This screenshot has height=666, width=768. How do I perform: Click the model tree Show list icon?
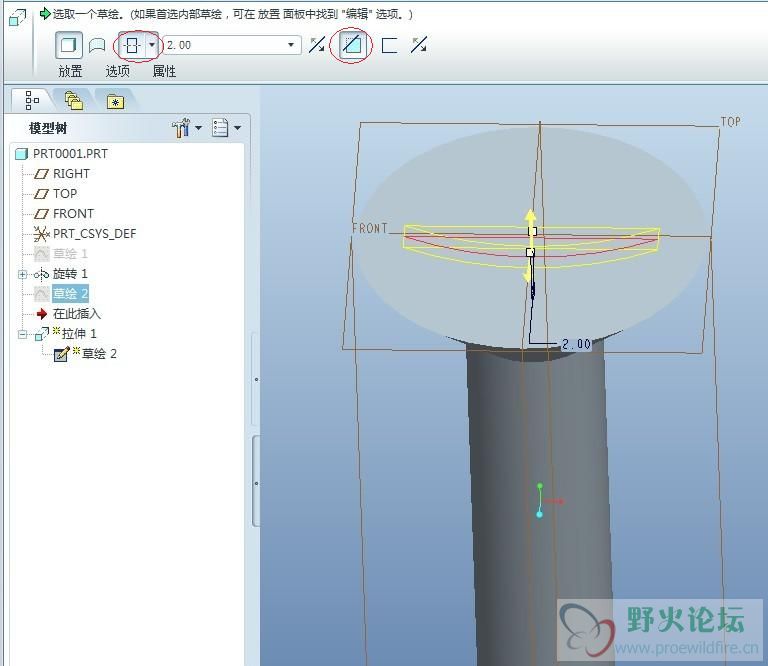point(220,128)
